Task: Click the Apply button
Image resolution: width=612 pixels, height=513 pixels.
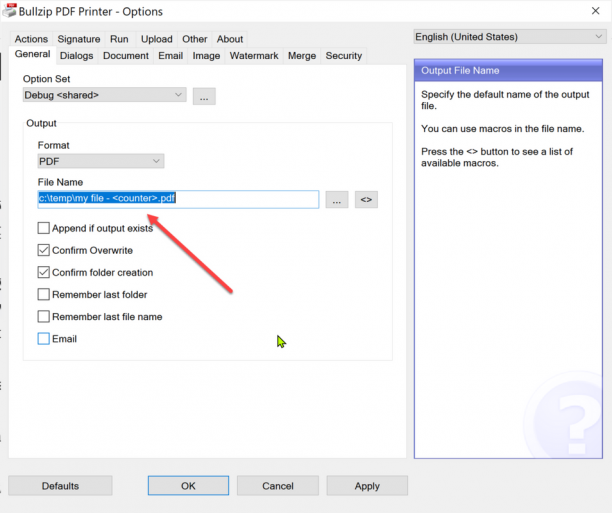Action: pos(367,486)
